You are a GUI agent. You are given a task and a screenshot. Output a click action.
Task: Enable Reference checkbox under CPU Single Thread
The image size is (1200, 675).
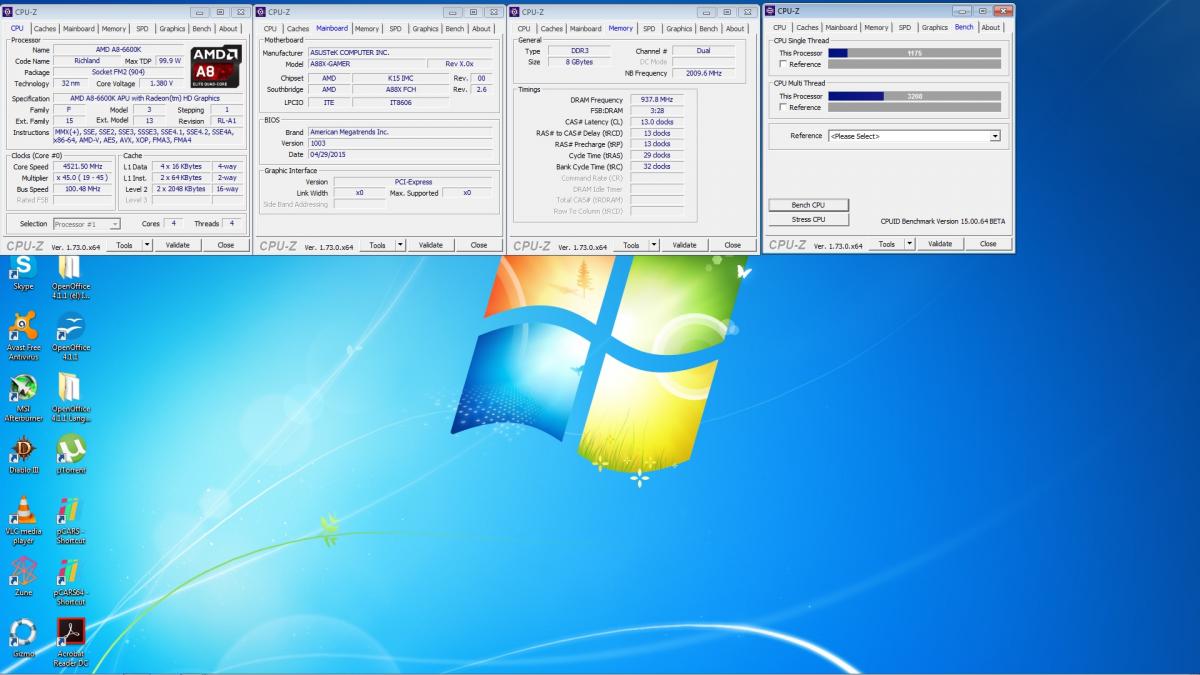click(x=783, y=64)
